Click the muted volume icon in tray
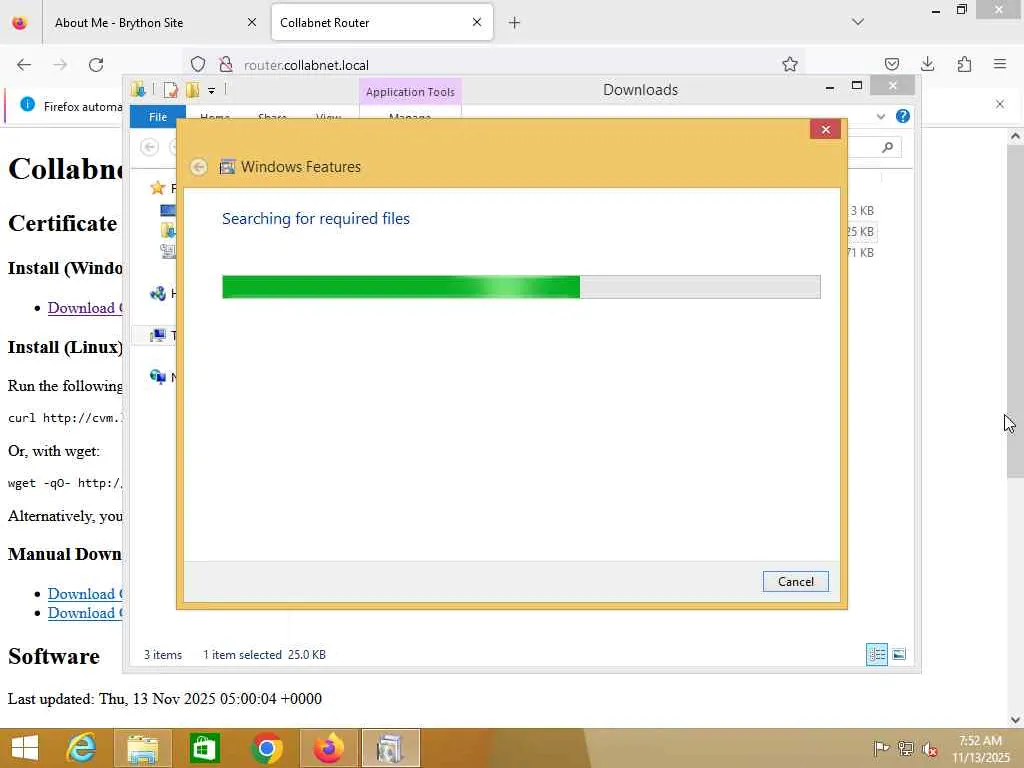This screenshot has width=1024, height=768. point(929,748)
